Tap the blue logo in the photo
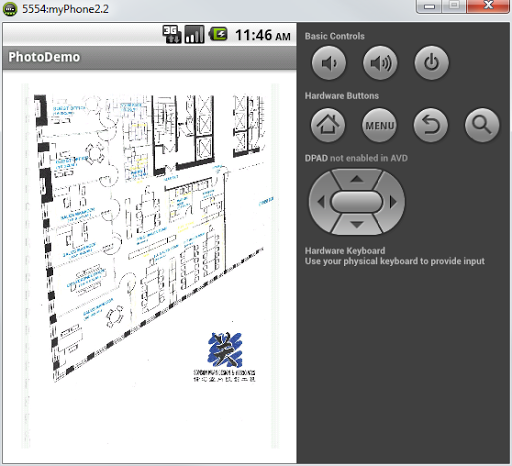 pyautogui.click(x=225, y=349)
